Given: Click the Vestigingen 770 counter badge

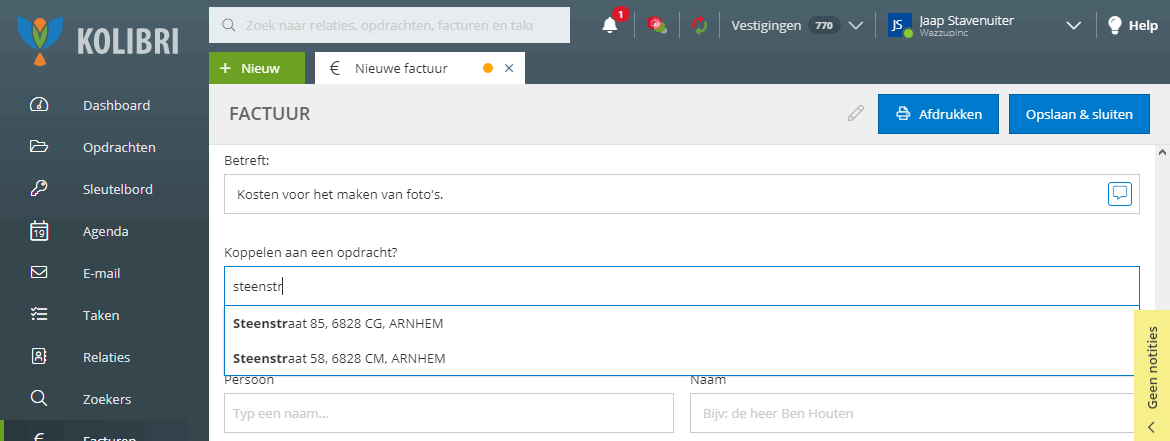Looking at the screenshot, I should point(825,25).
